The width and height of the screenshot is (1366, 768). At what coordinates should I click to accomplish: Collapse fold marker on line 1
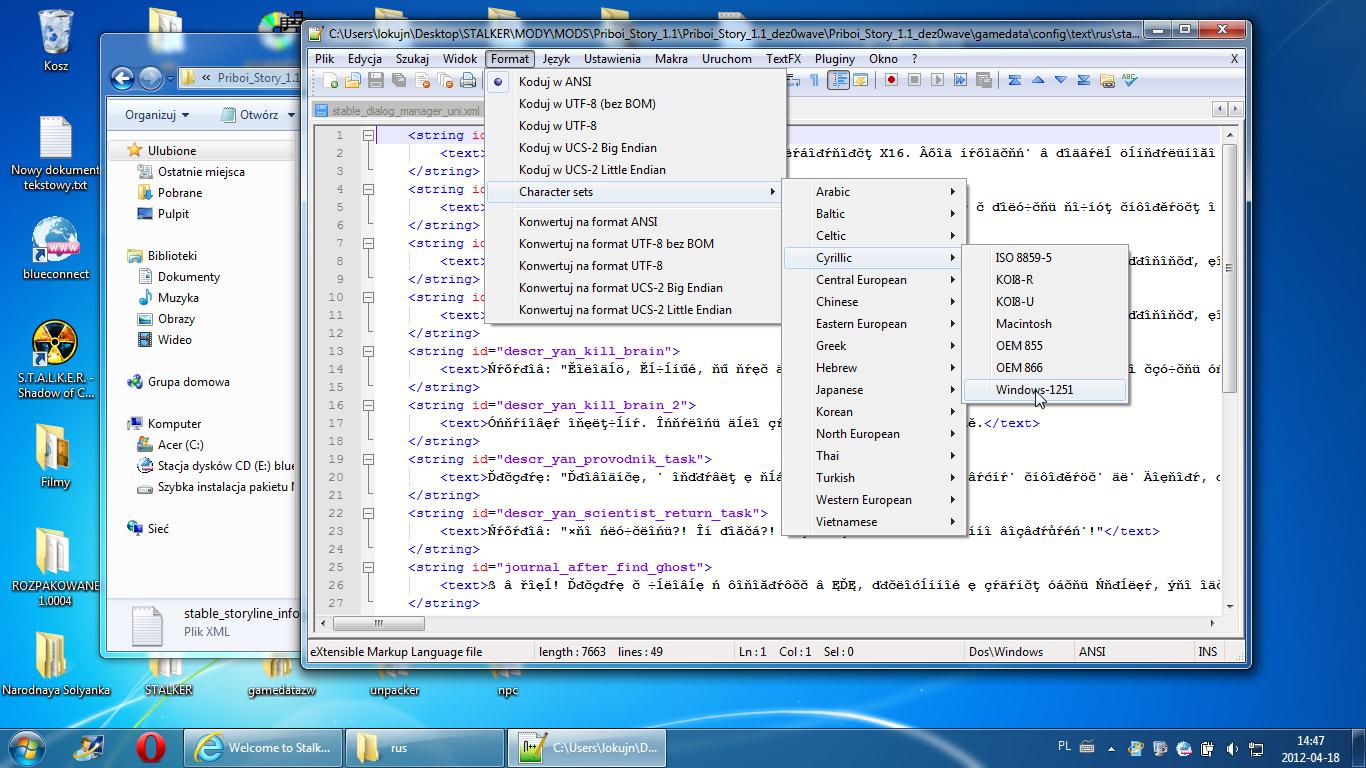(368, 135)
